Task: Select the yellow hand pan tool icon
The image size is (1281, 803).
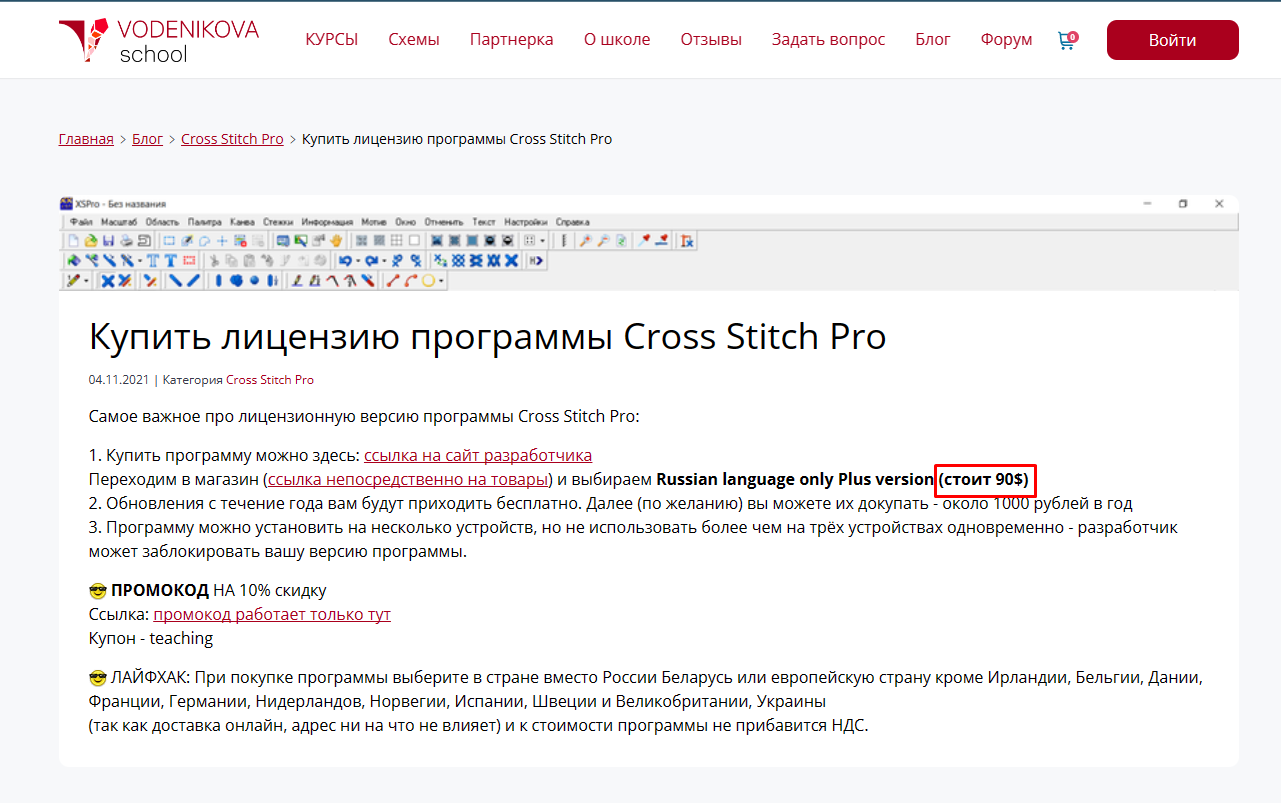Action: click(x=336, y=241)
